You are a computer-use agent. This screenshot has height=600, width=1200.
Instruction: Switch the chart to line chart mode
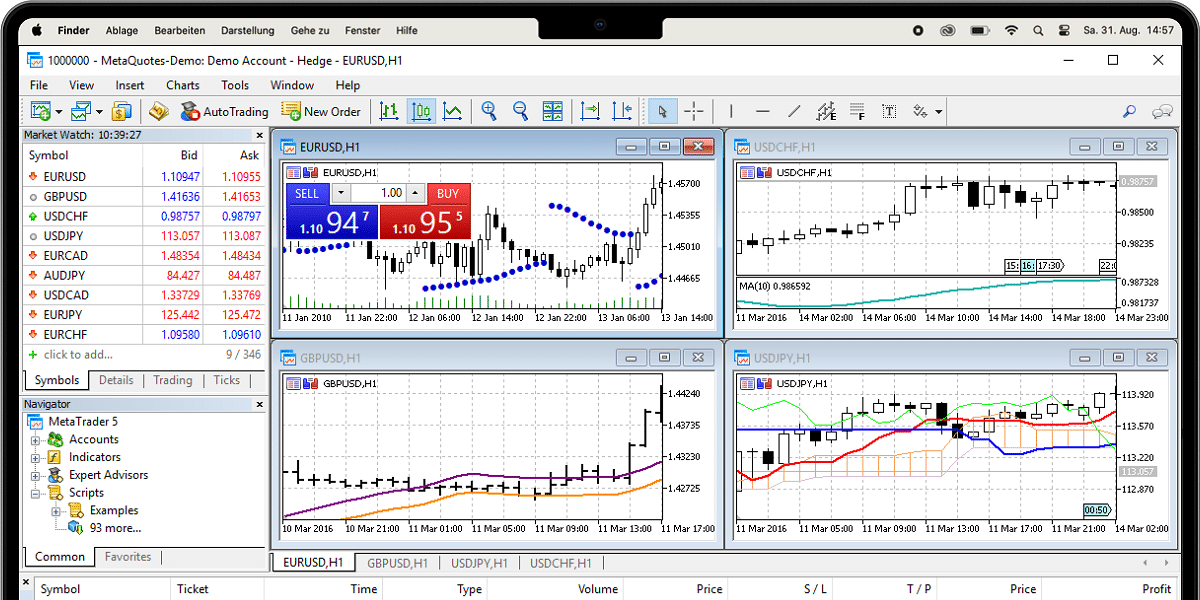tap(452, 111)
